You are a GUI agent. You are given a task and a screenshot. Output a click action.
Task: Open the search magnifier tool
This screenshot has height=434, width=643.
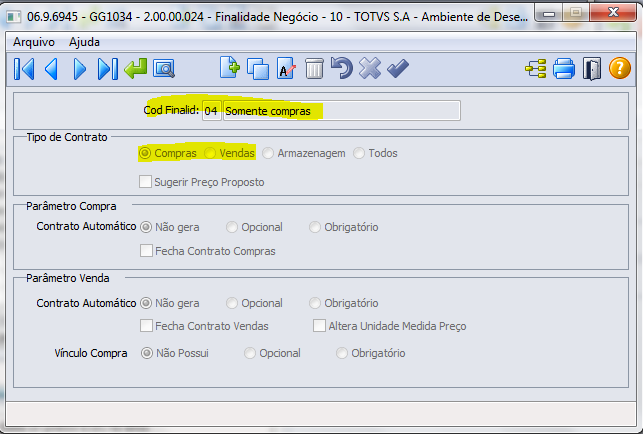[x=164, y=69]
